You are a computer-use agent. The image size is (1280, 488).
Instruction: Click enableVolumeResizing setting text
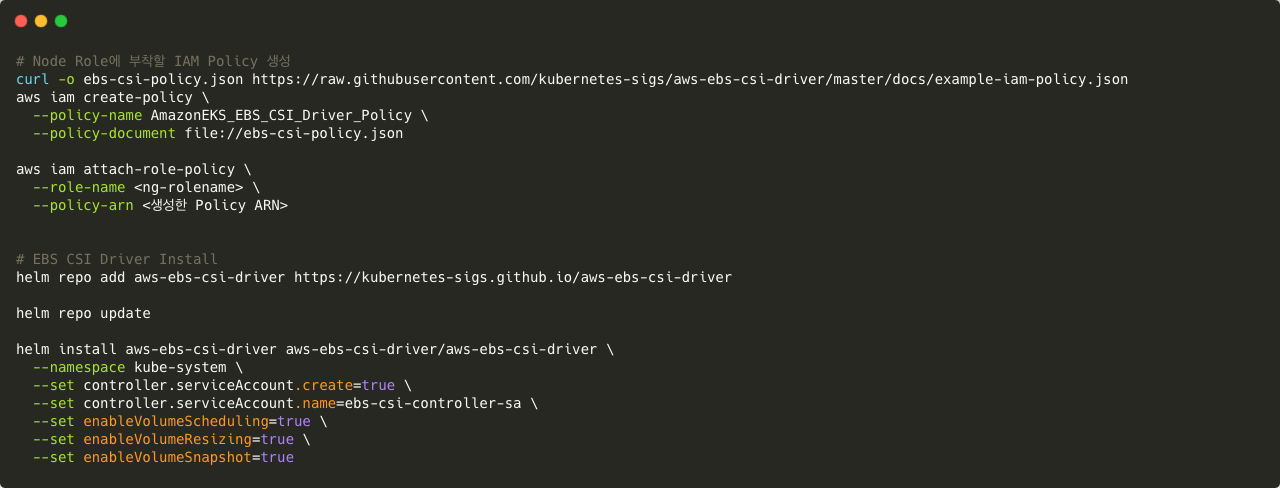pos(167,439)
